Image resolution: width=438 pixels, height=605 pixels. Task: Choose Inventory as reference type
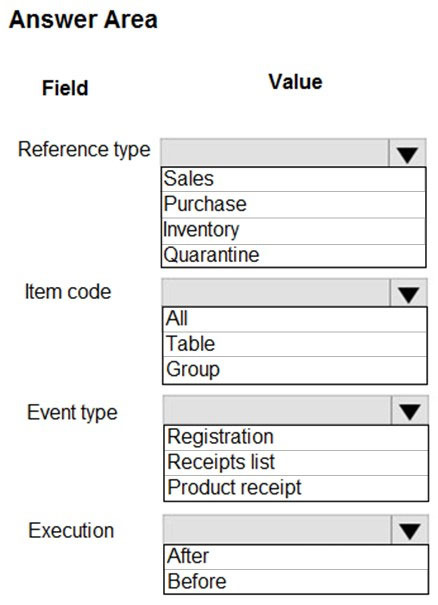[294, 231]
